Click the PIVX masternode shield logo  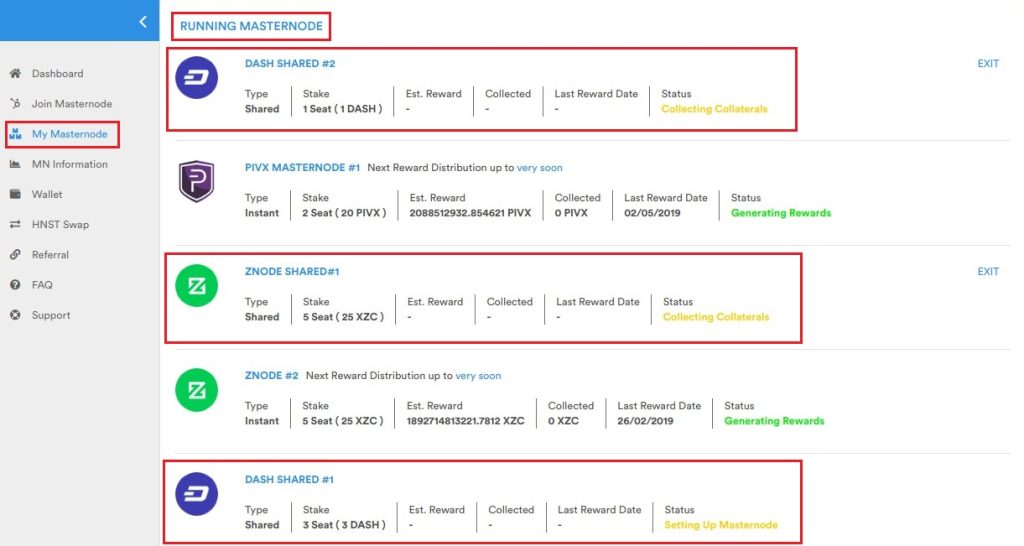point(197,181)
